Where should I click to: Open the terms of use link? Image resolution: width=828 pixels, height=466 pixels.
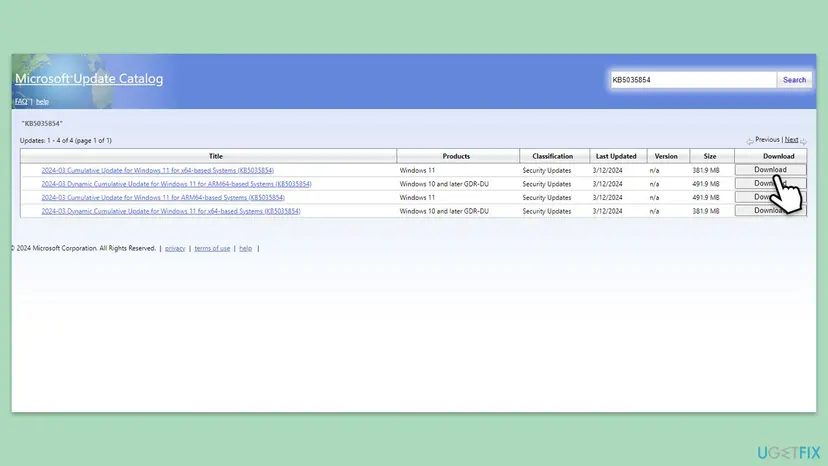point(212,248)
